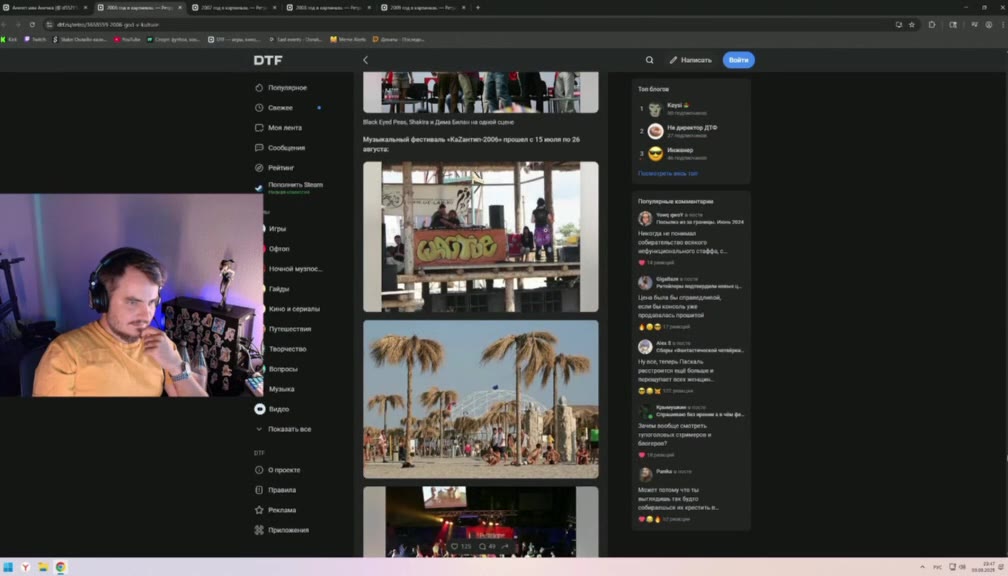Screen dimensions: 1008x576
Task: Click the Рейтинг sidebar icon
Action: 259,167
